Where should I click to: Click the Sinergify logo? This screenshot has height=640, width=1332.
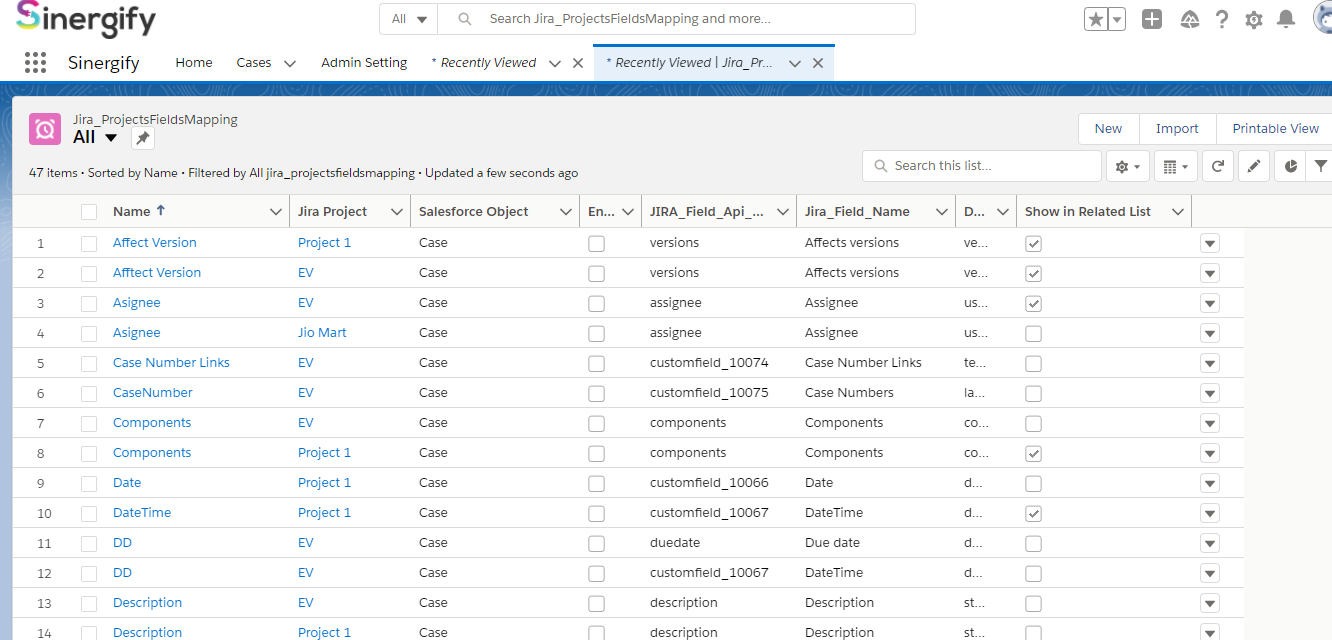pyautogui.click(x=86, y=19)
